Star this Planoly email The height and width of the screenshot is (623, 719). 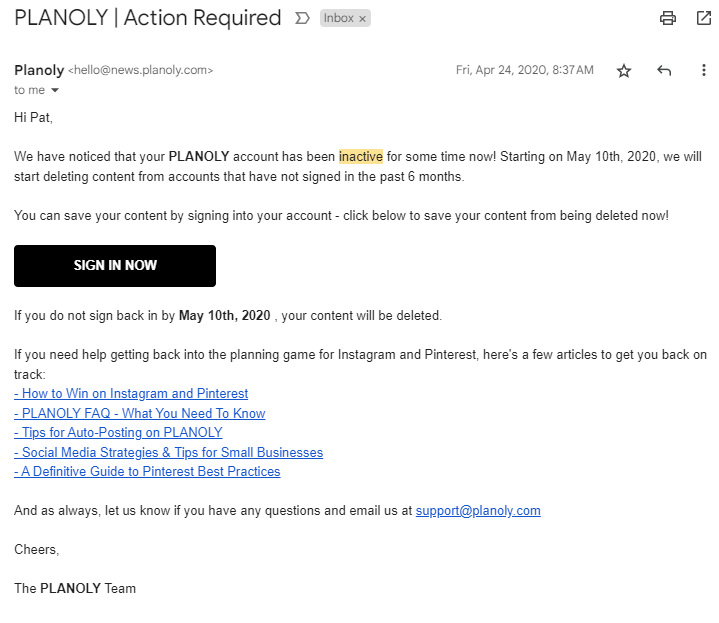624,70
